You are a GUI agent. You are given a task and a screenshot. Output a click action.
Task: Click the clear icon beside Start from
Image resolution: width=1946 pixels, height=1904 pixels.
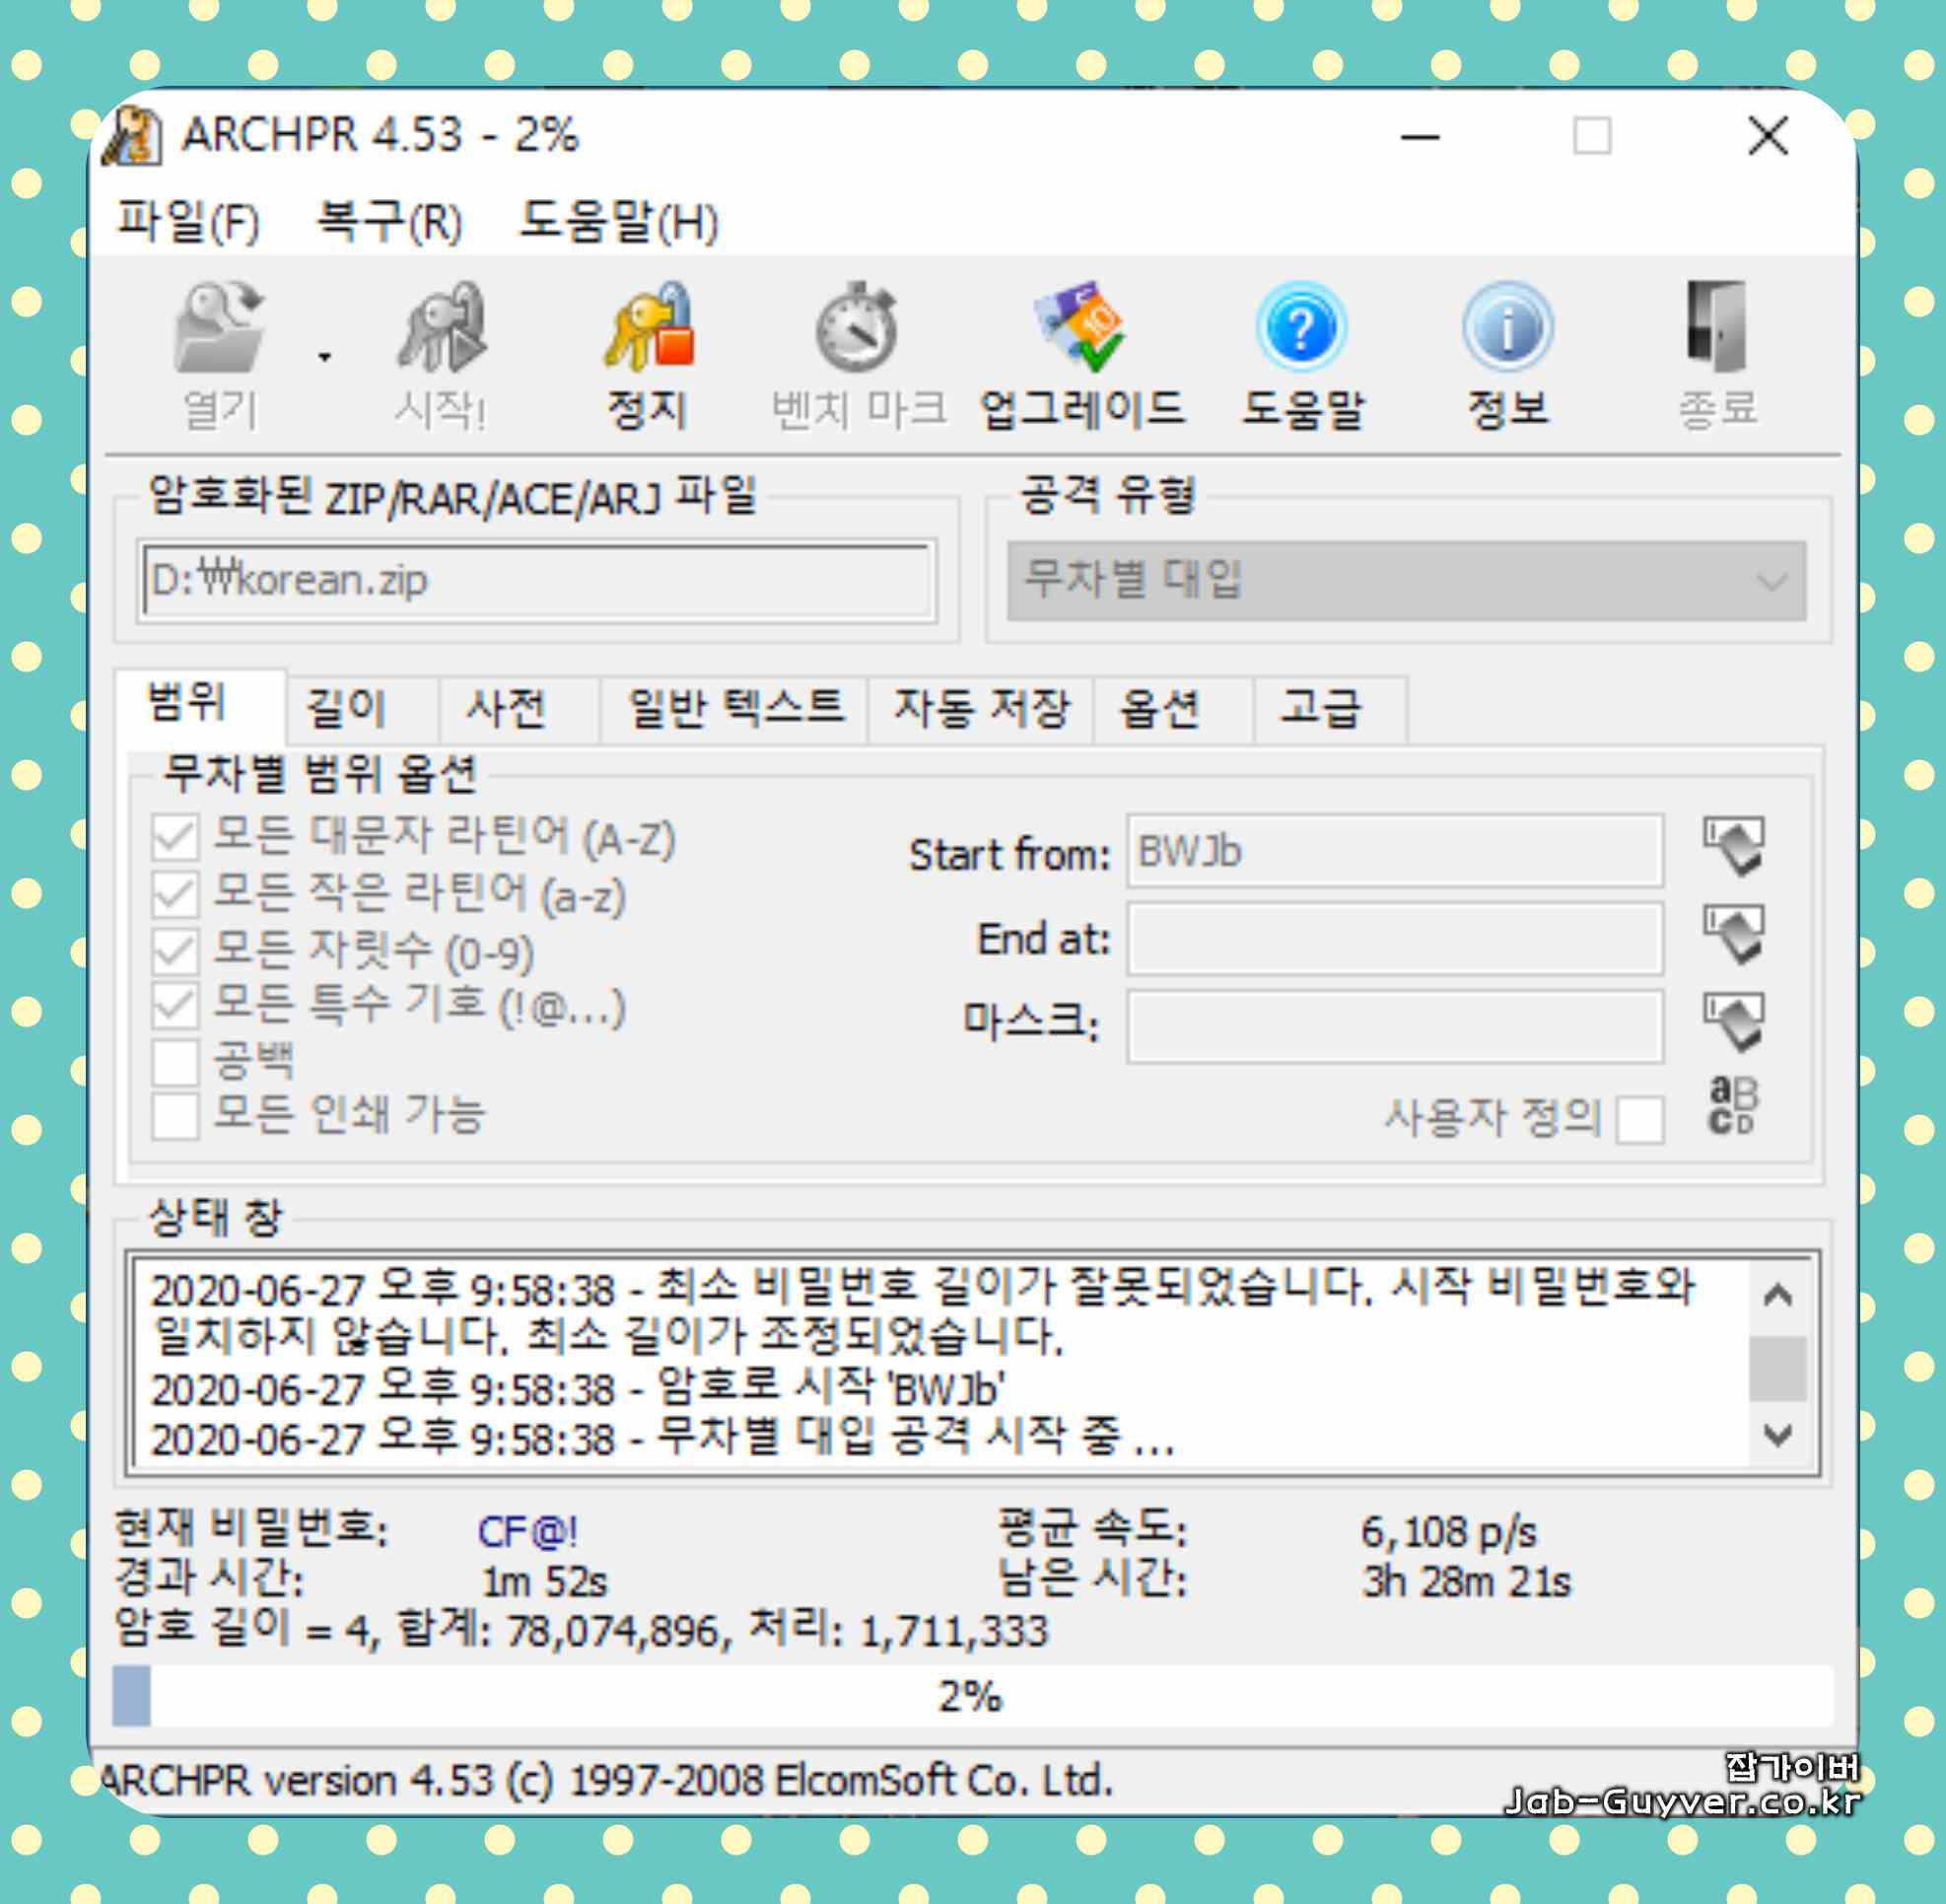pos(1734,847)
